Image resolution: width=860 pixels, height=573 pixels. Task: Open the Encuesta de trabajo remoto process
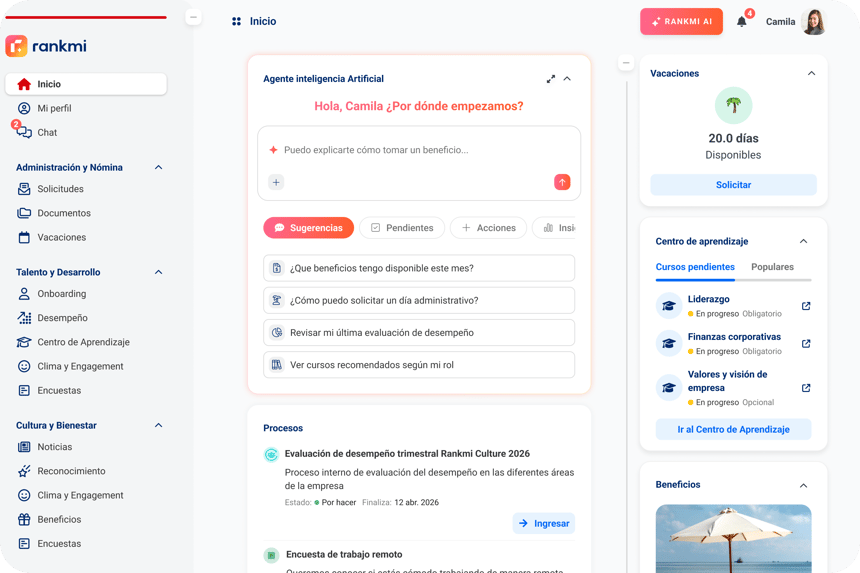344,555
